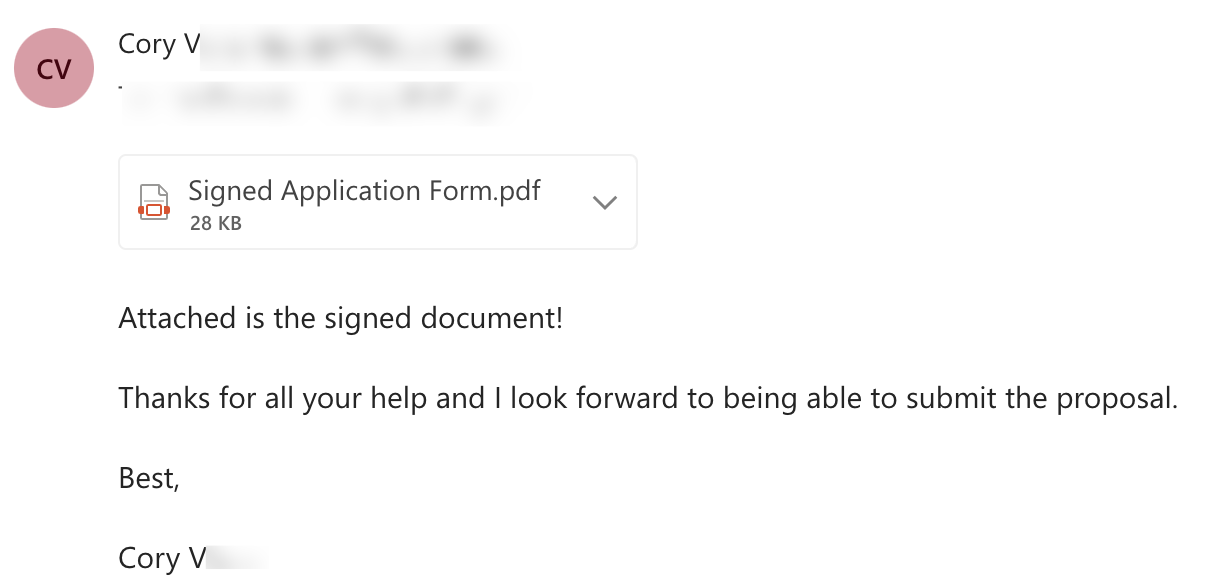
Task: Open Signed Application Form.pdf attachment
Action: tap(364, 191)
